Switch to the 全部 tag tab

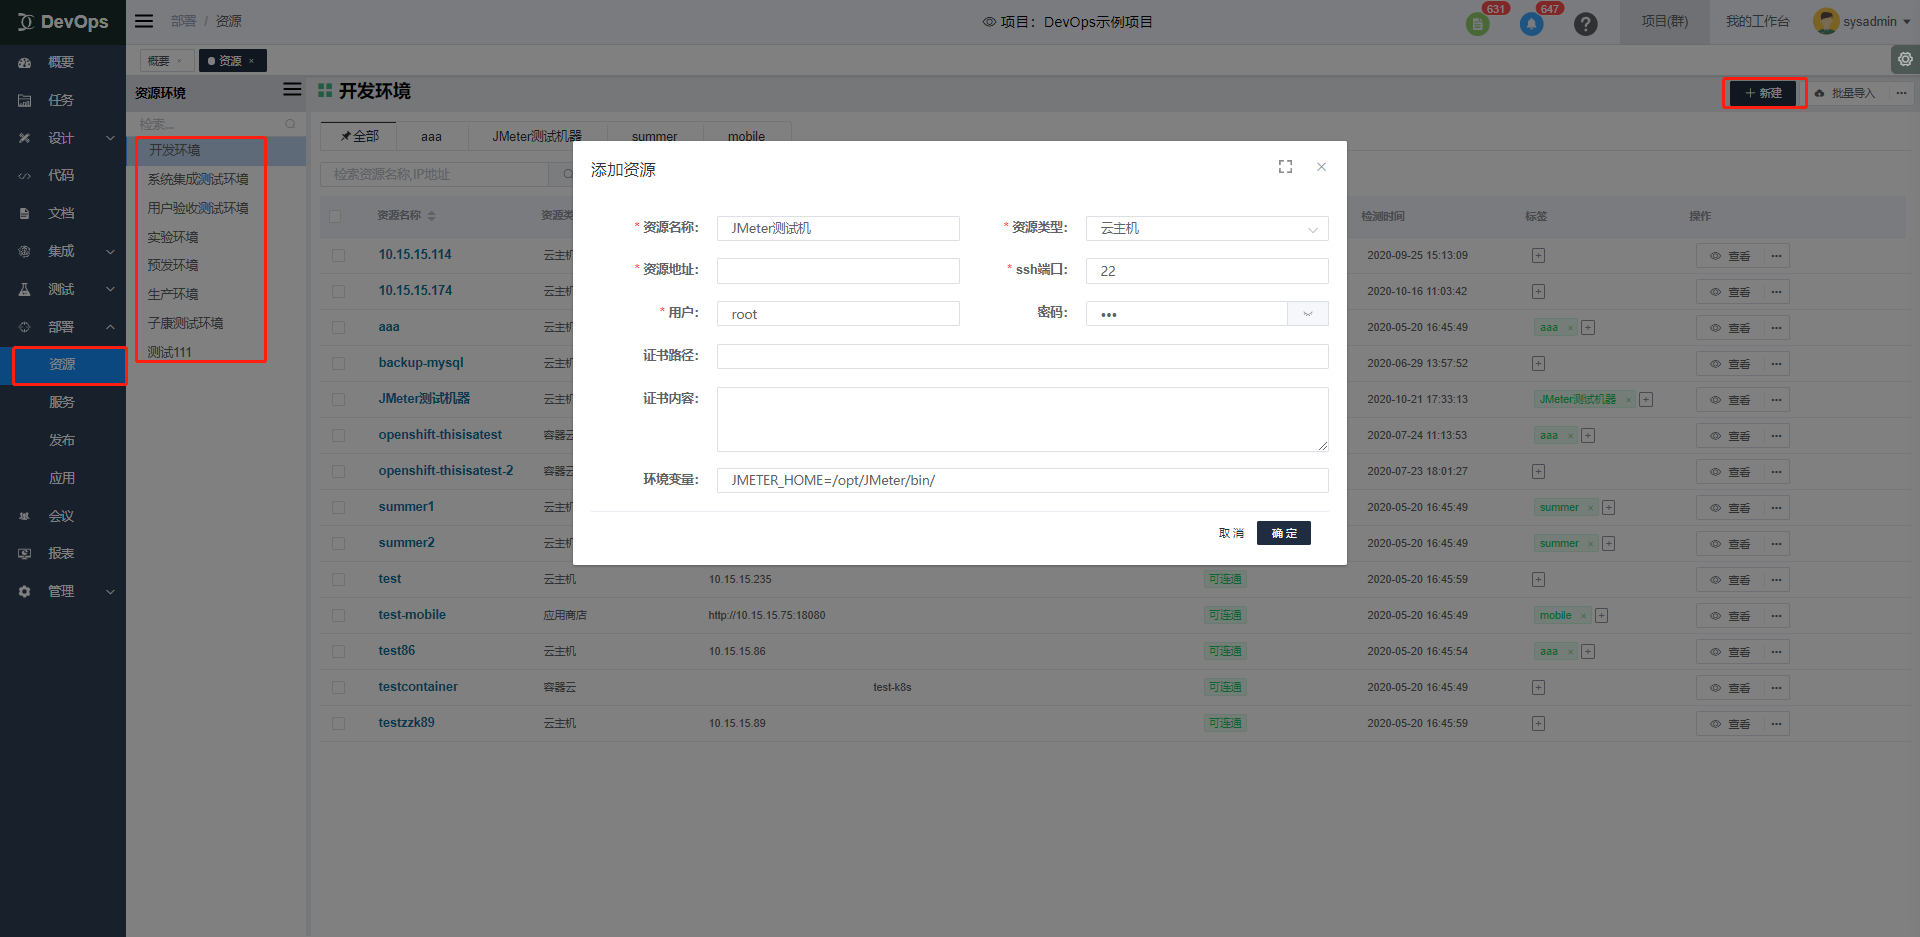tap(359, 136)
